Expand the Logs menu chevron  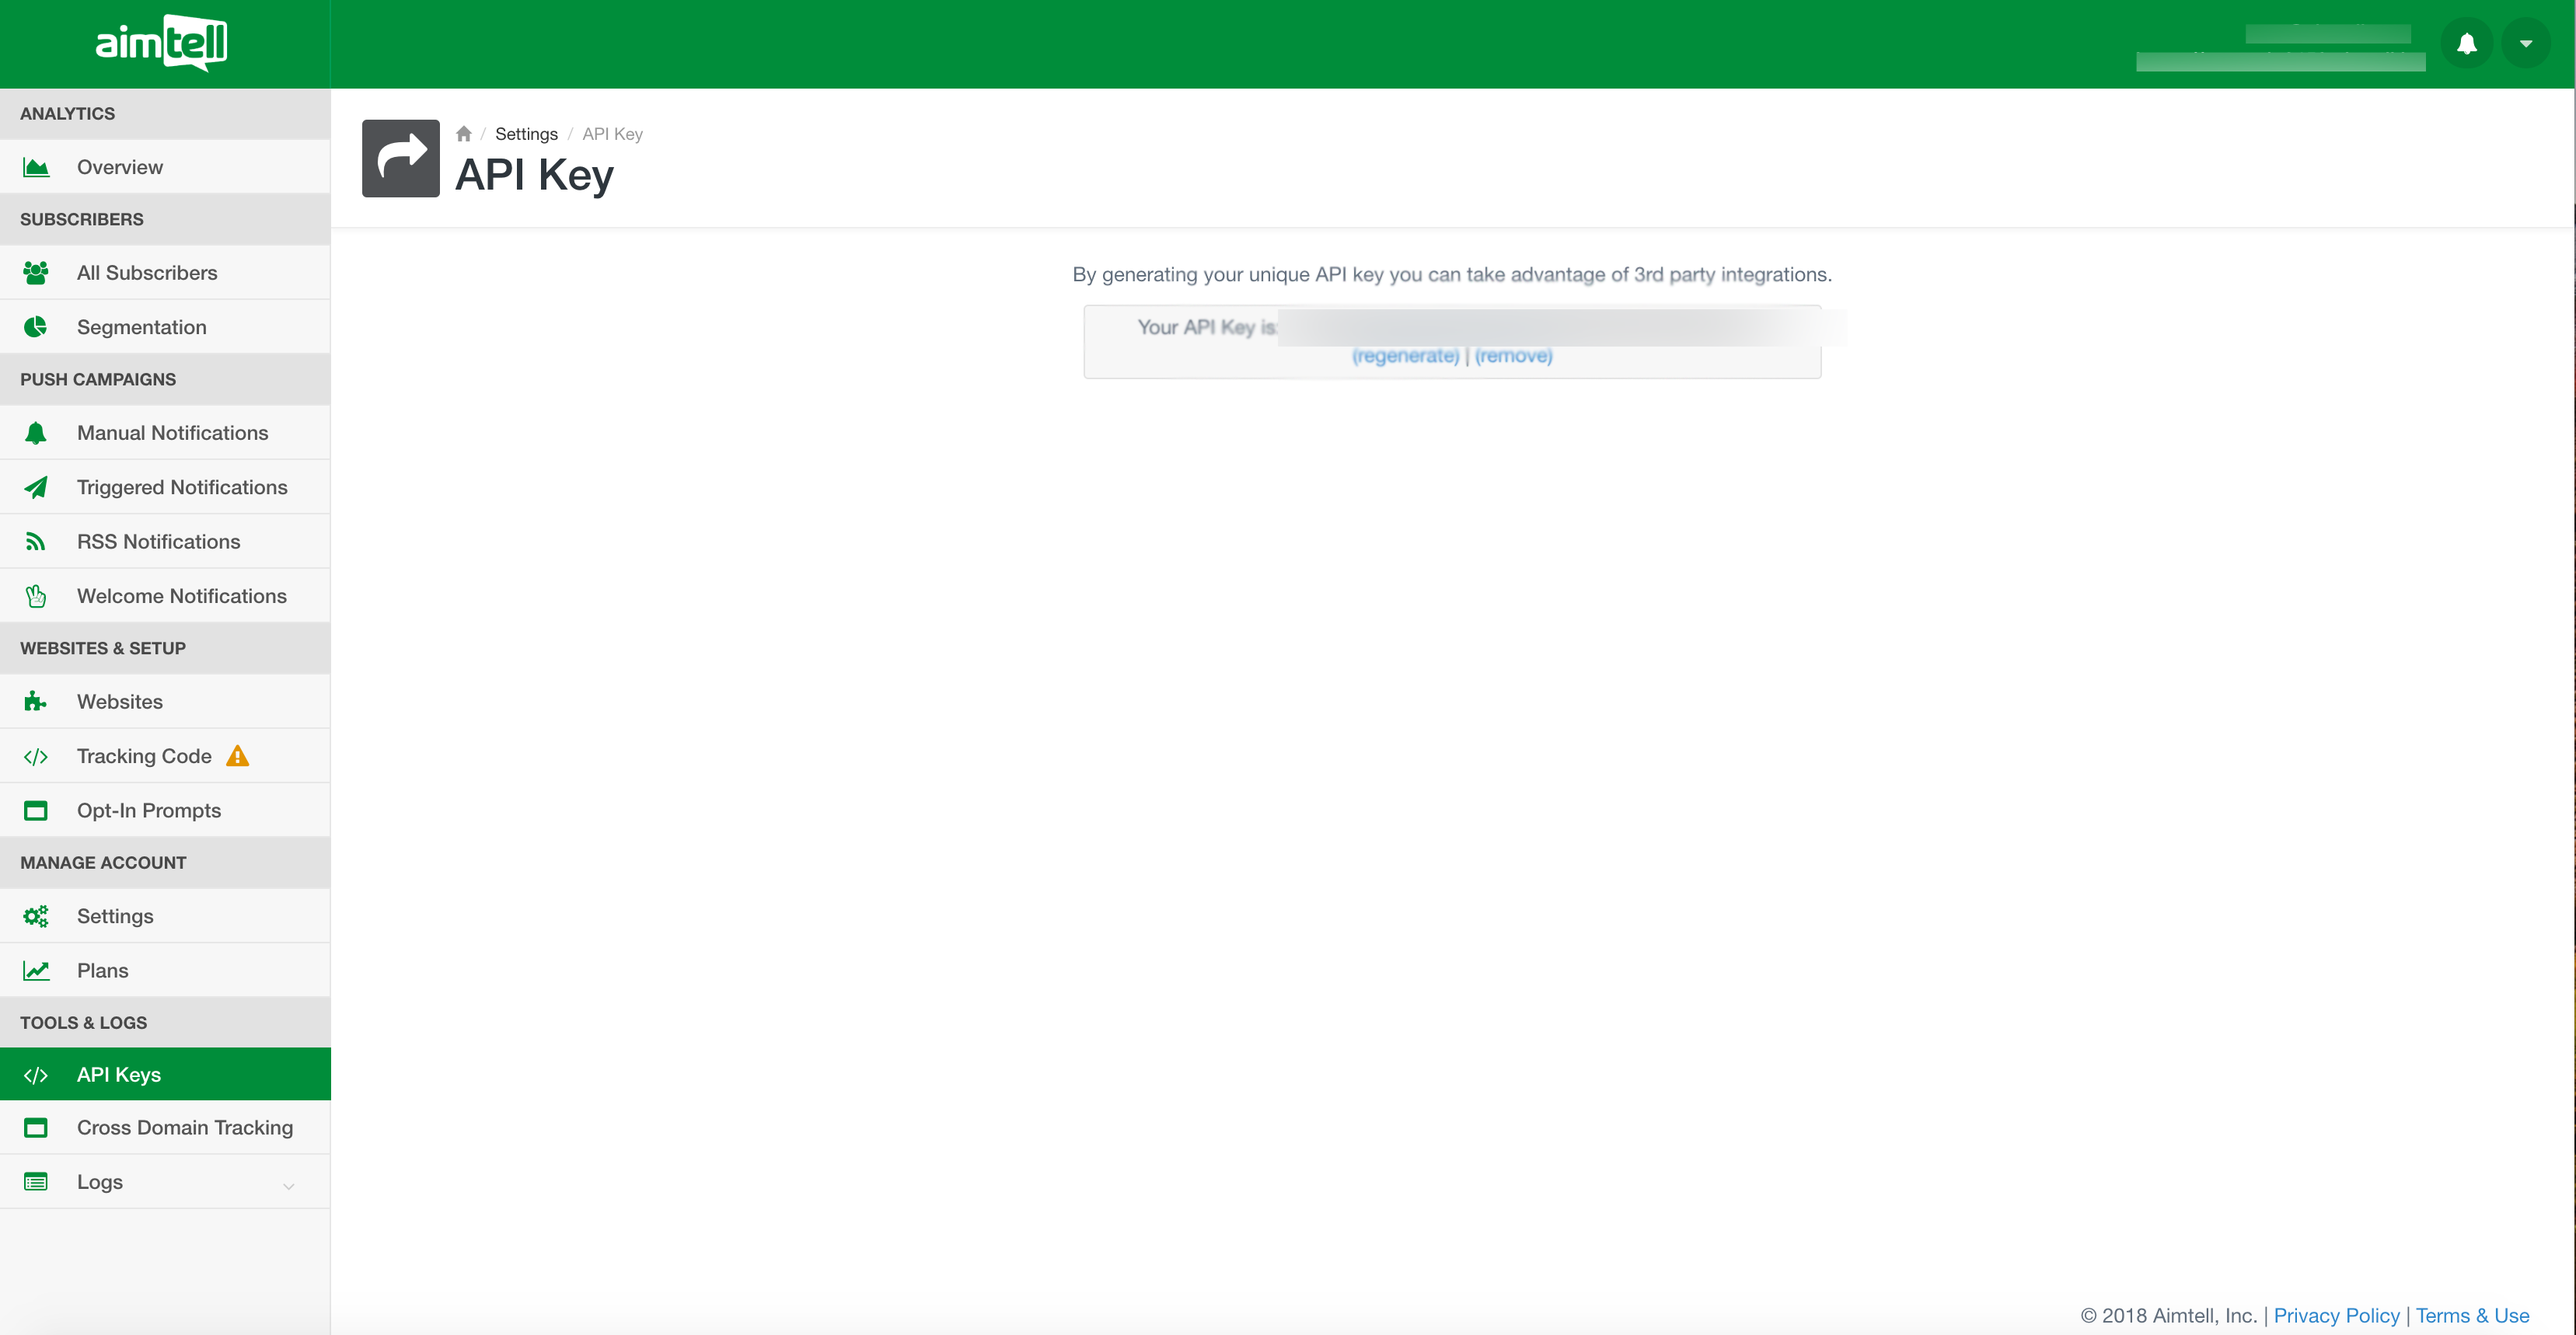coord(288,1186)
